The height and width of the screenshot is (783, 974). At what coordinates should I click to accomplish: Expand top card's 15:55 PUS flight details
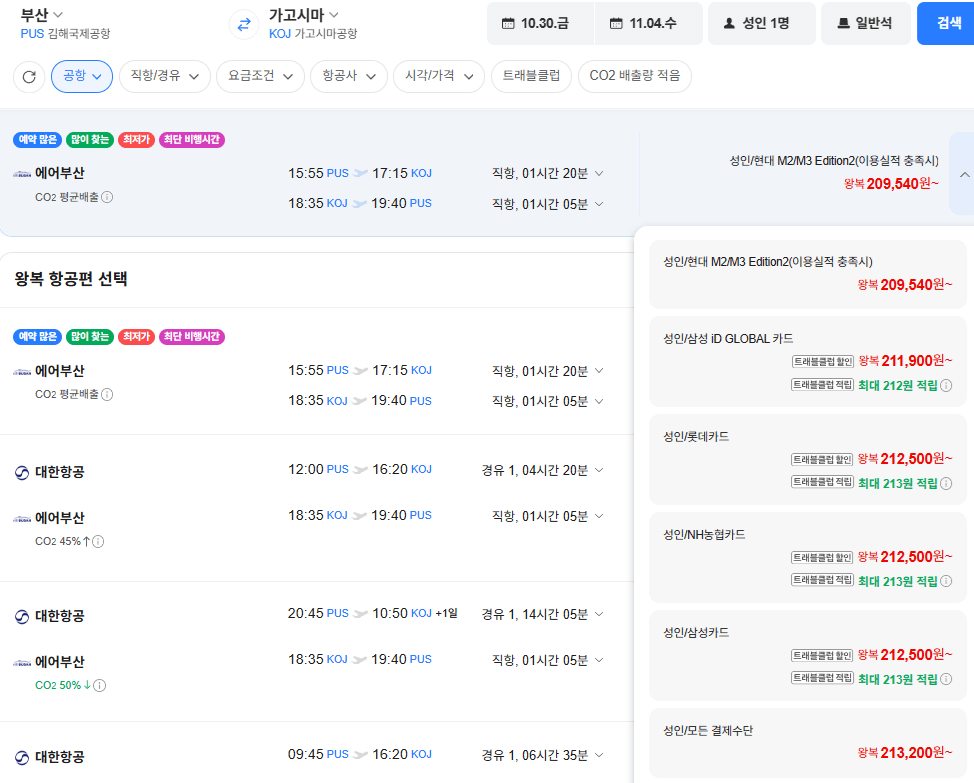coord(599,173)
